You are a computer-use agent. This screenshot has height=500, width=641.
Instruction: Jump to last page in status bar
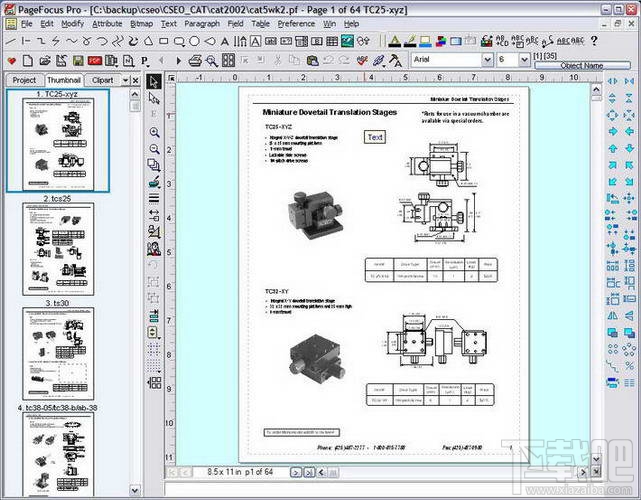309,473
